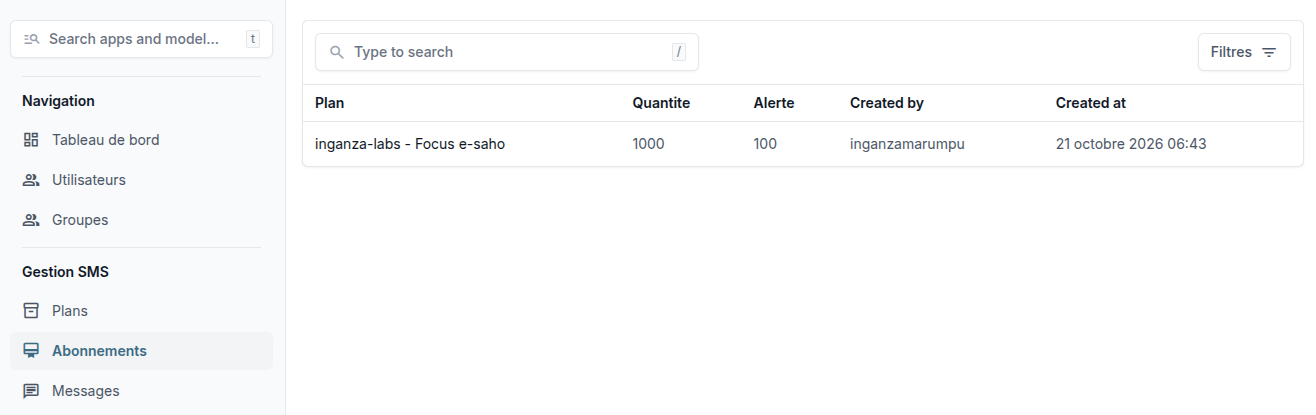The width and height of the screenshot is (1316, 415).
Task: Sort by the Alerte column header
Action: tap(774, 103)
